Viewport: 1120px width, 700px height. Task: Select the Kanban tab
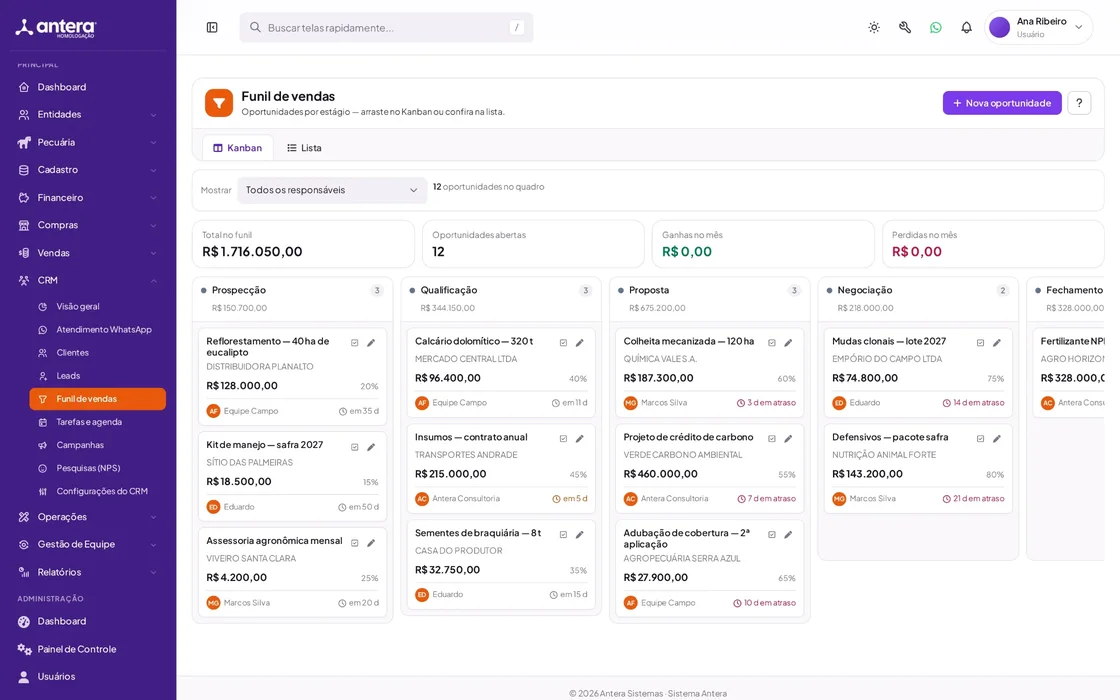[237, 148]
